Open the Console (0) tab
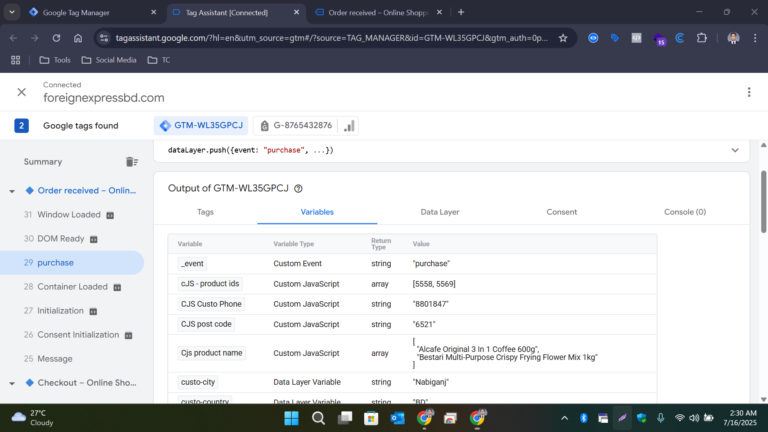 pyautogui.click(x=685, y=212)
